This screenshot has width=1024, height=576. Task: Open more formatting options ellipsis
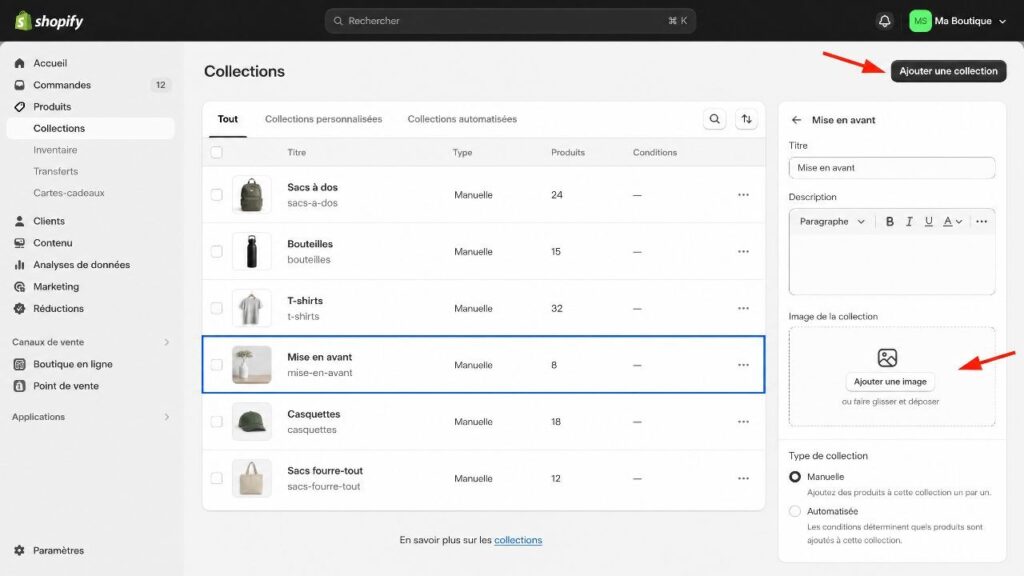982,221
